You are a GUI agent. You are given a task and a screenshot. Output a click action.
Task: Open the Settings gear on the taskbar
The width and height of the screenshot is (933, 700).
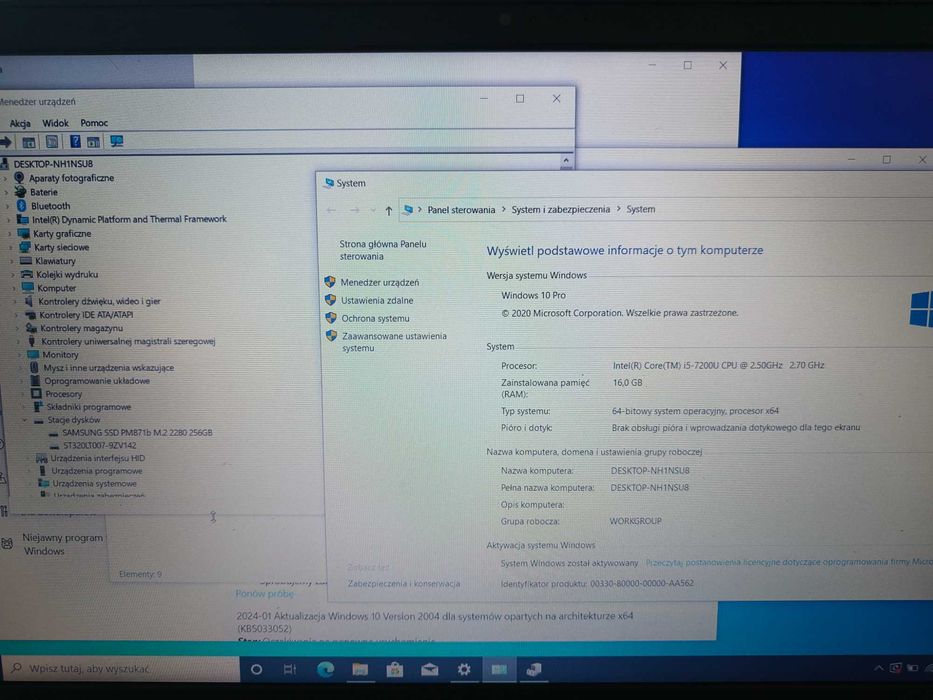464,670
